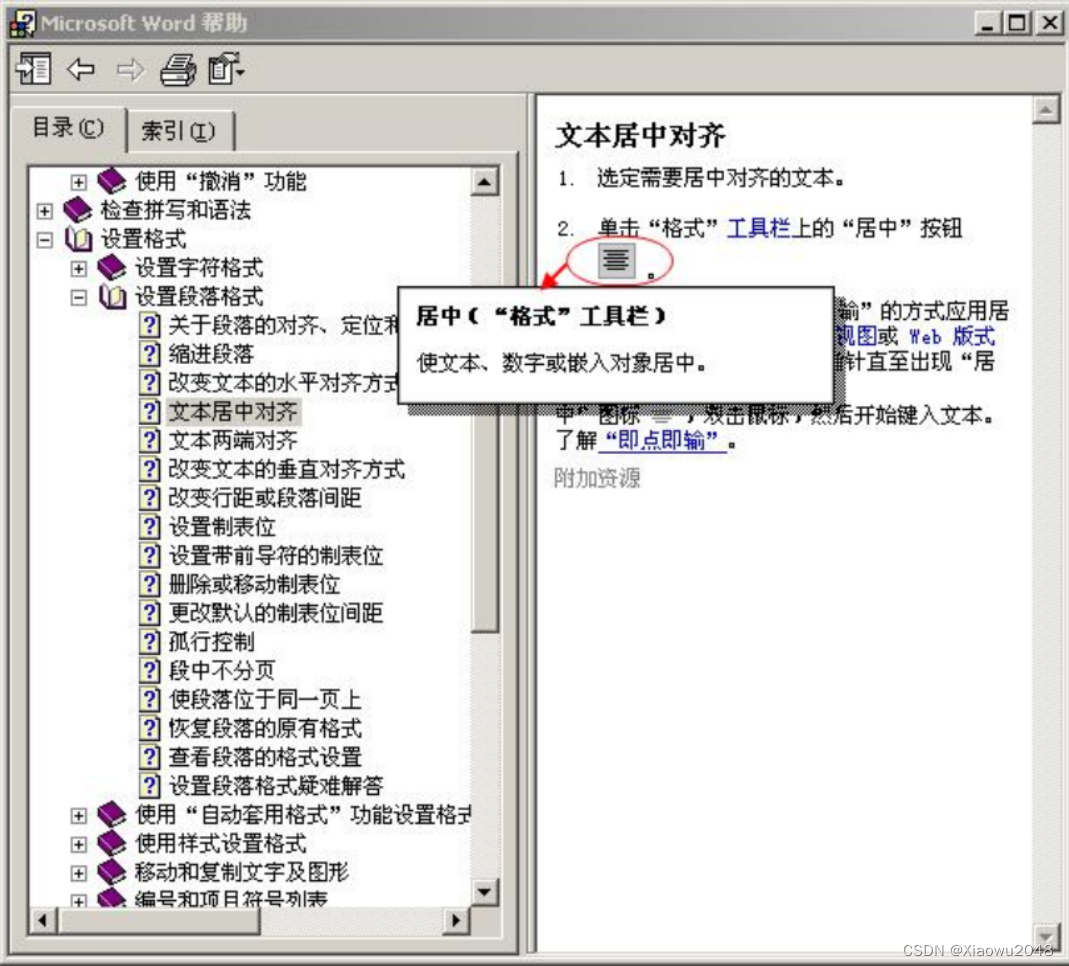Click the tree horizontal scrollbar thumb

pyautogui.click(x=160, y=920)
